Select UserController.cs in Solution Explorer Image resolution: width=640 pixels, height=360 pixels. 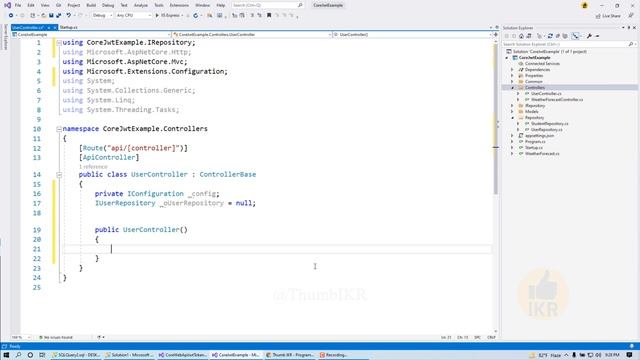click(546, 94)
